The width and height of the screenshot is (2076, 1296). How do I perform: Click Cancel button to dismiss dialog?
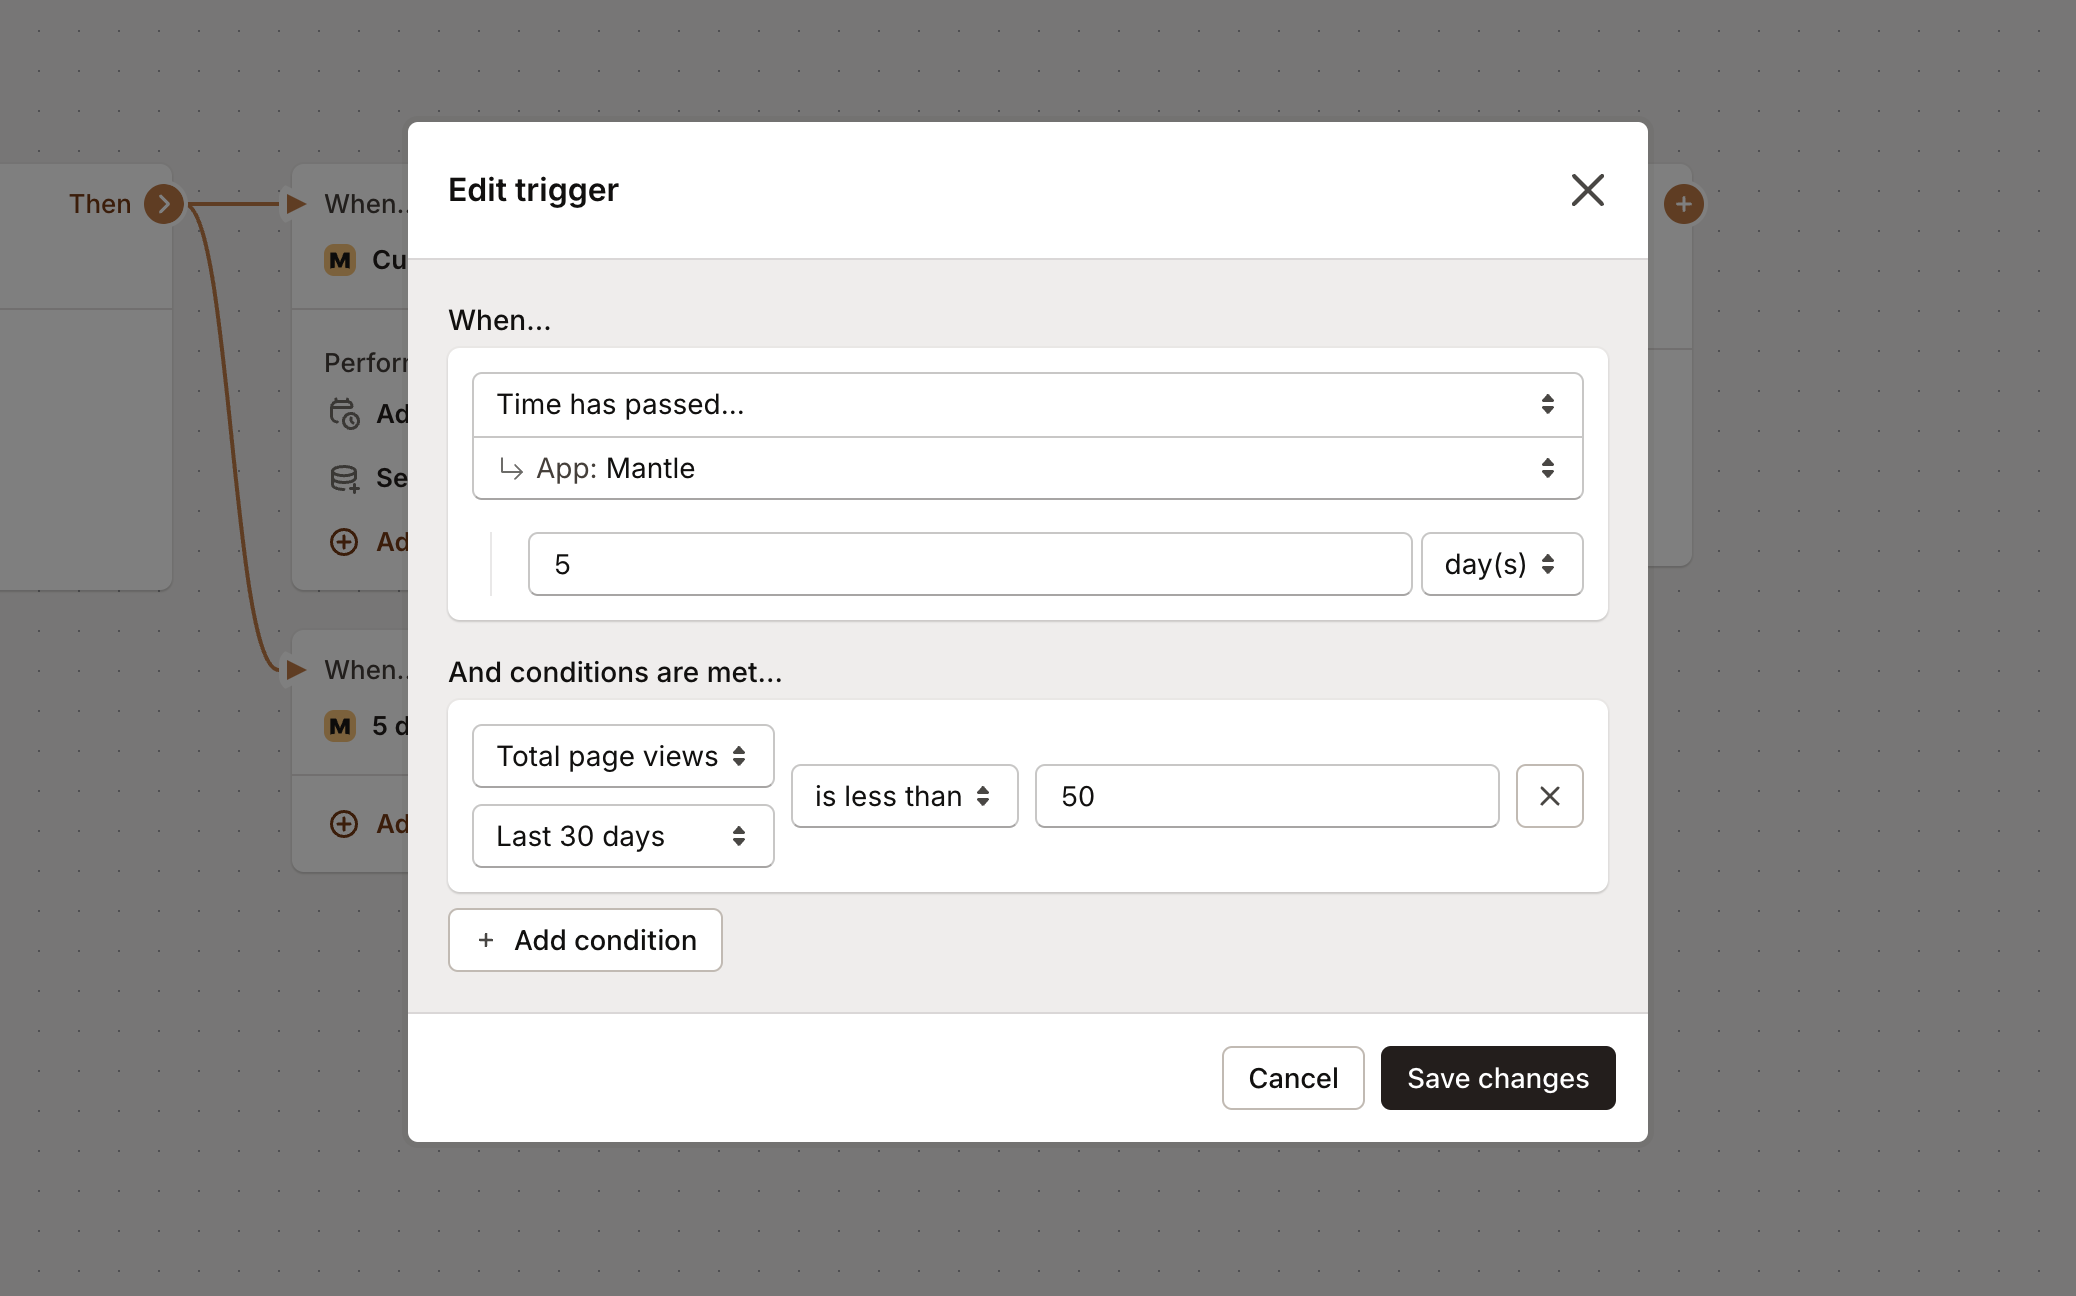pyautogui.click(x=1291, y=1078)
